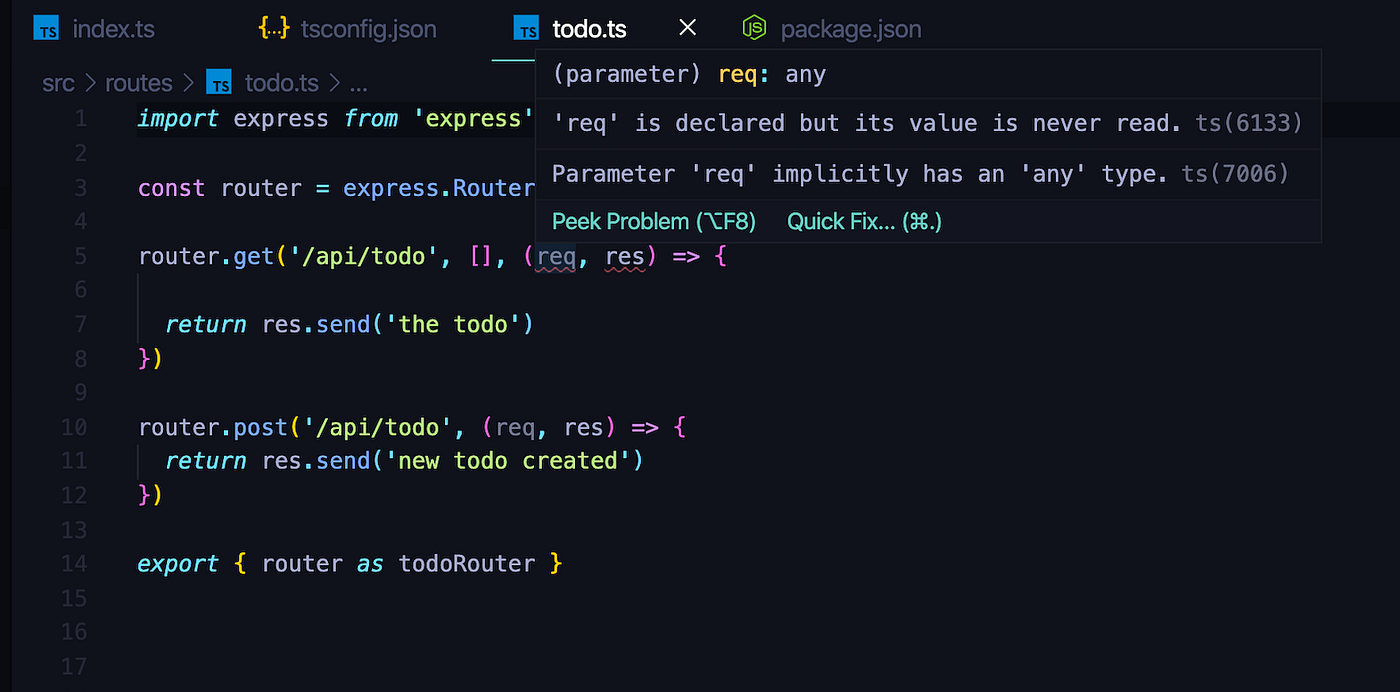Open the todo.ts breadcrumb dropdown
This screenshot has width=1400, height=692.
point(281,82)
